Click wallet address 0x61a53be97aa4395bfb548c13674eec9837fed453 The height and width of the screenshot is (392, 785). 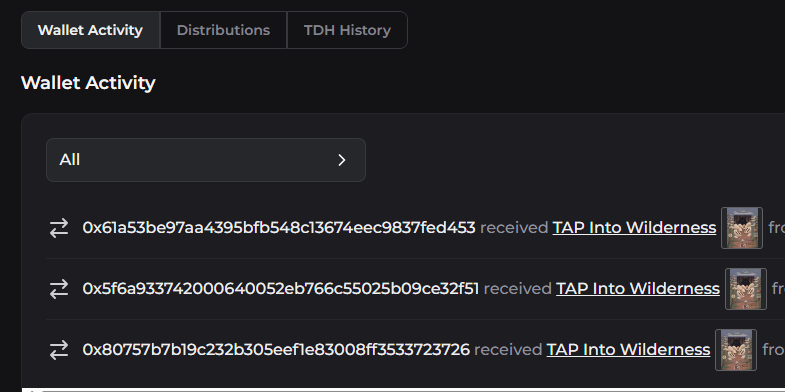pyautogui.click(x=279, y=228)
